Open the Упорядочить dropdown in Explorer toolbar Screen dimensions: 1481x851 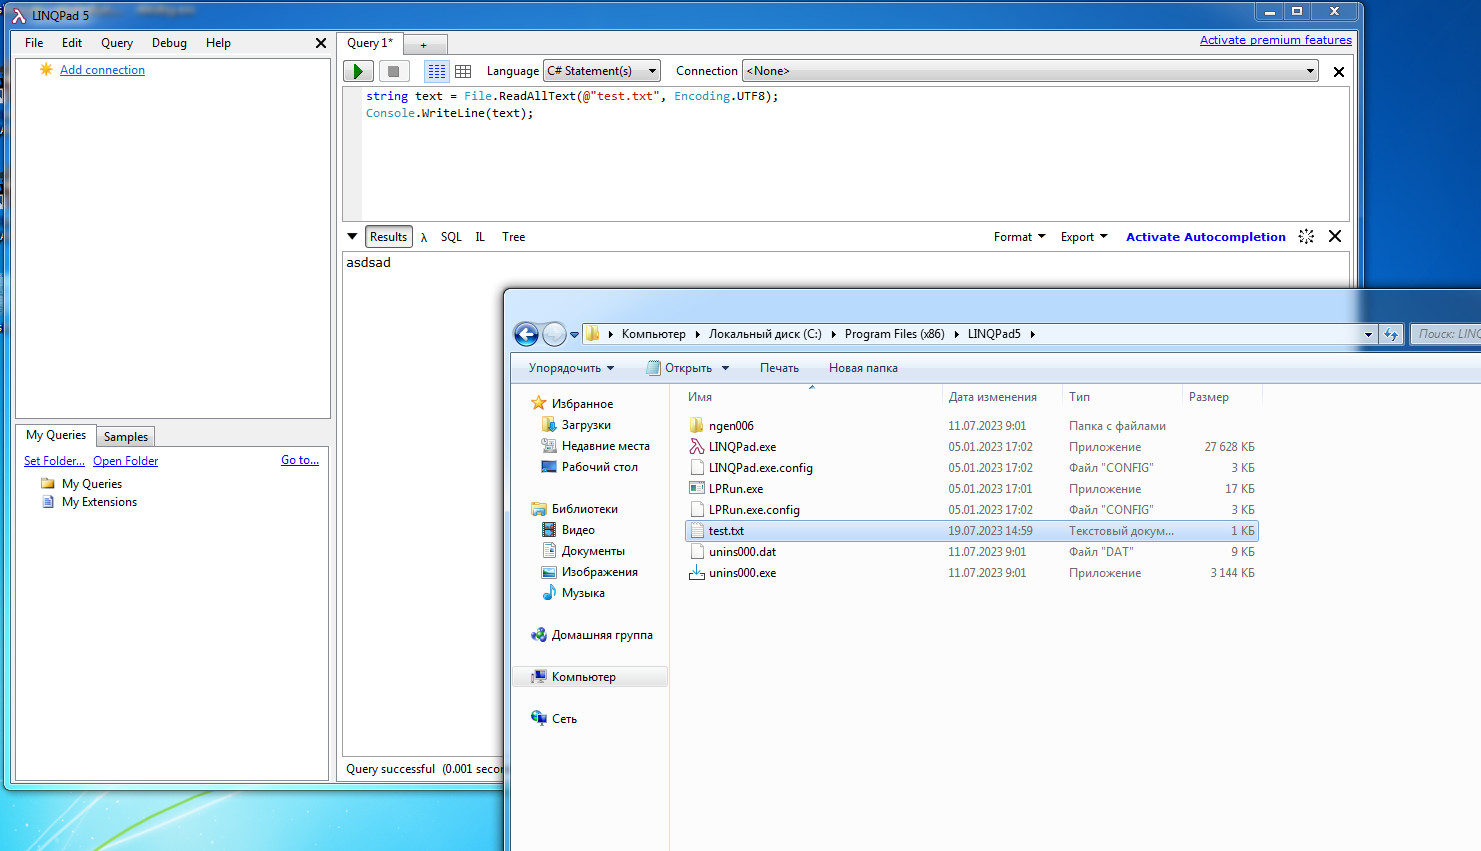571,368
